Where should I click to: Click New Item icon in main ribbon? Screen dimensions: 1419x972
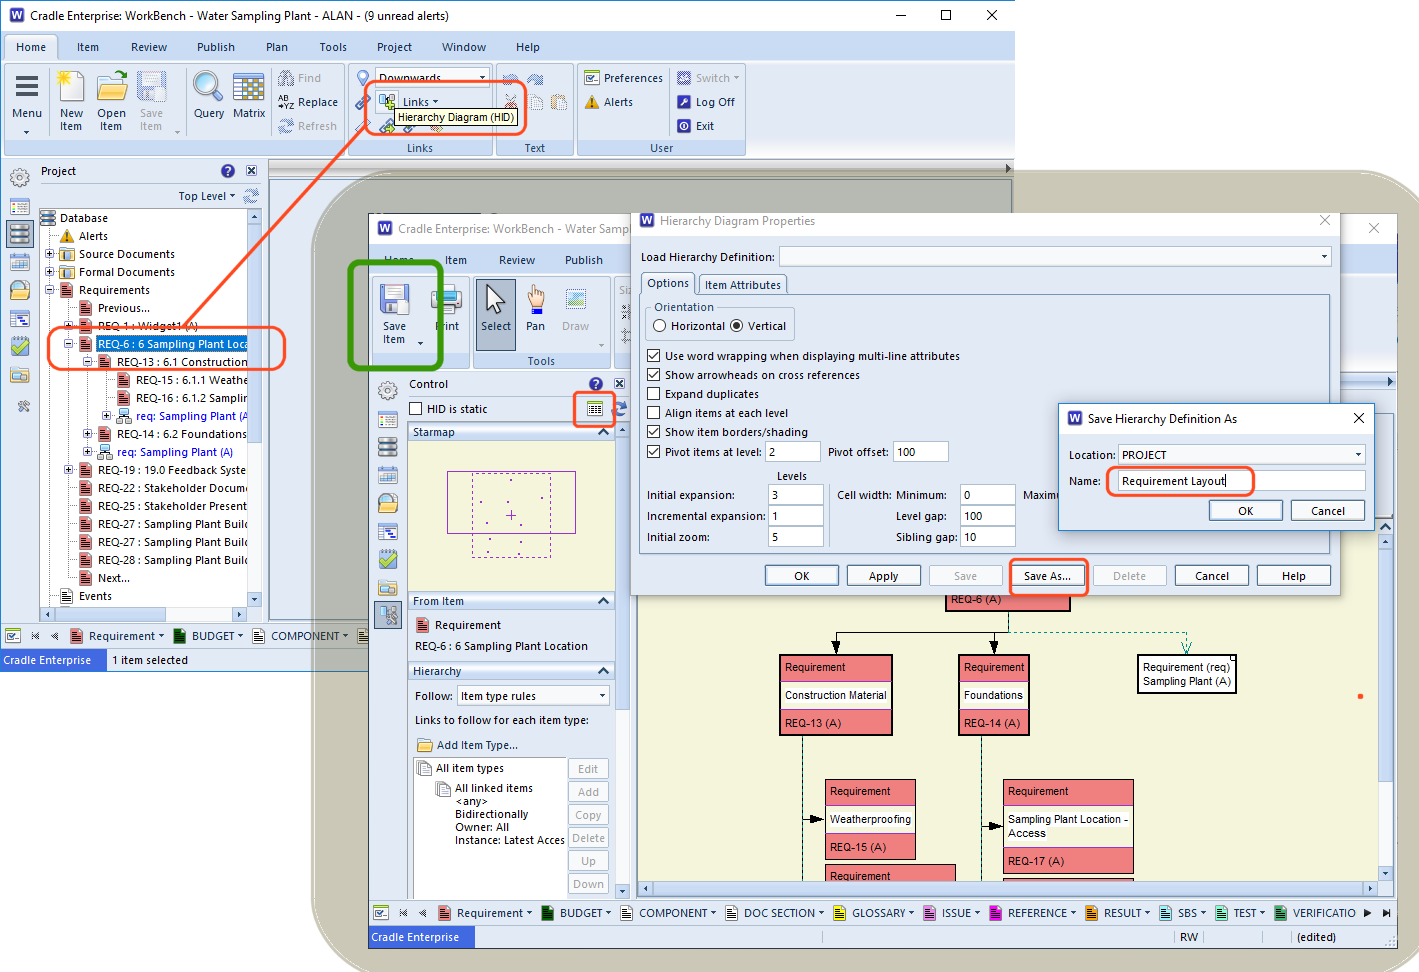(71, 100)
